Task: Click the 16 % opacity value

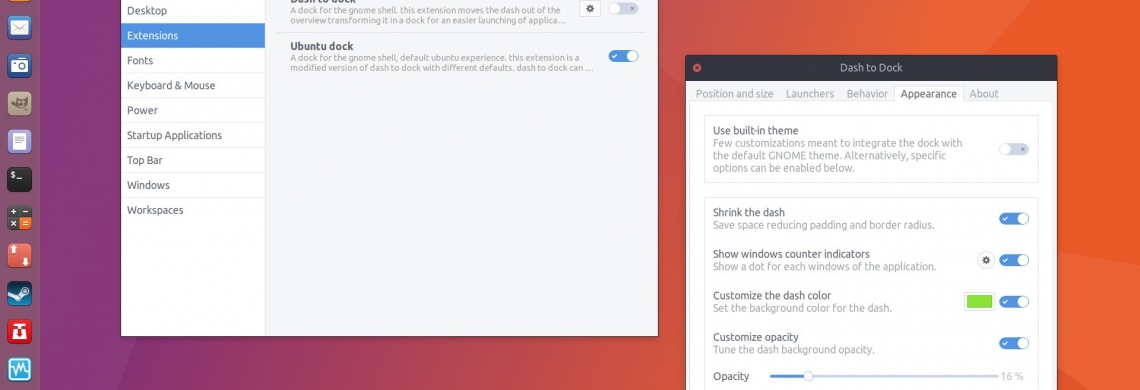Action: coord(1012,376)
